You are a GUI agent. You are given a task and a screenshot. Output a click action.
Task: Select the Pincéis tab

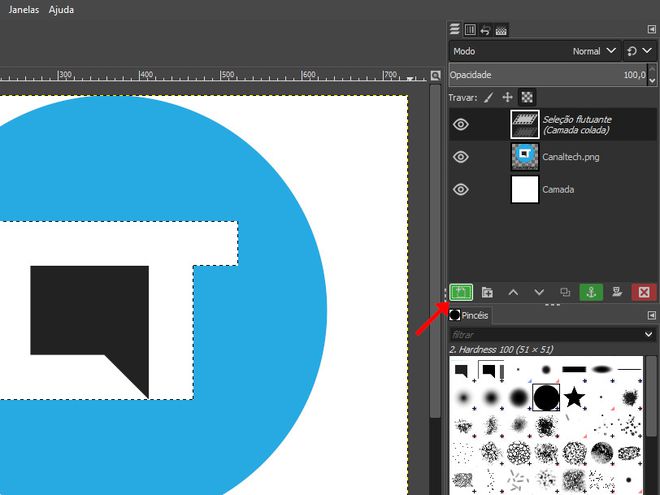pos(469,315)
